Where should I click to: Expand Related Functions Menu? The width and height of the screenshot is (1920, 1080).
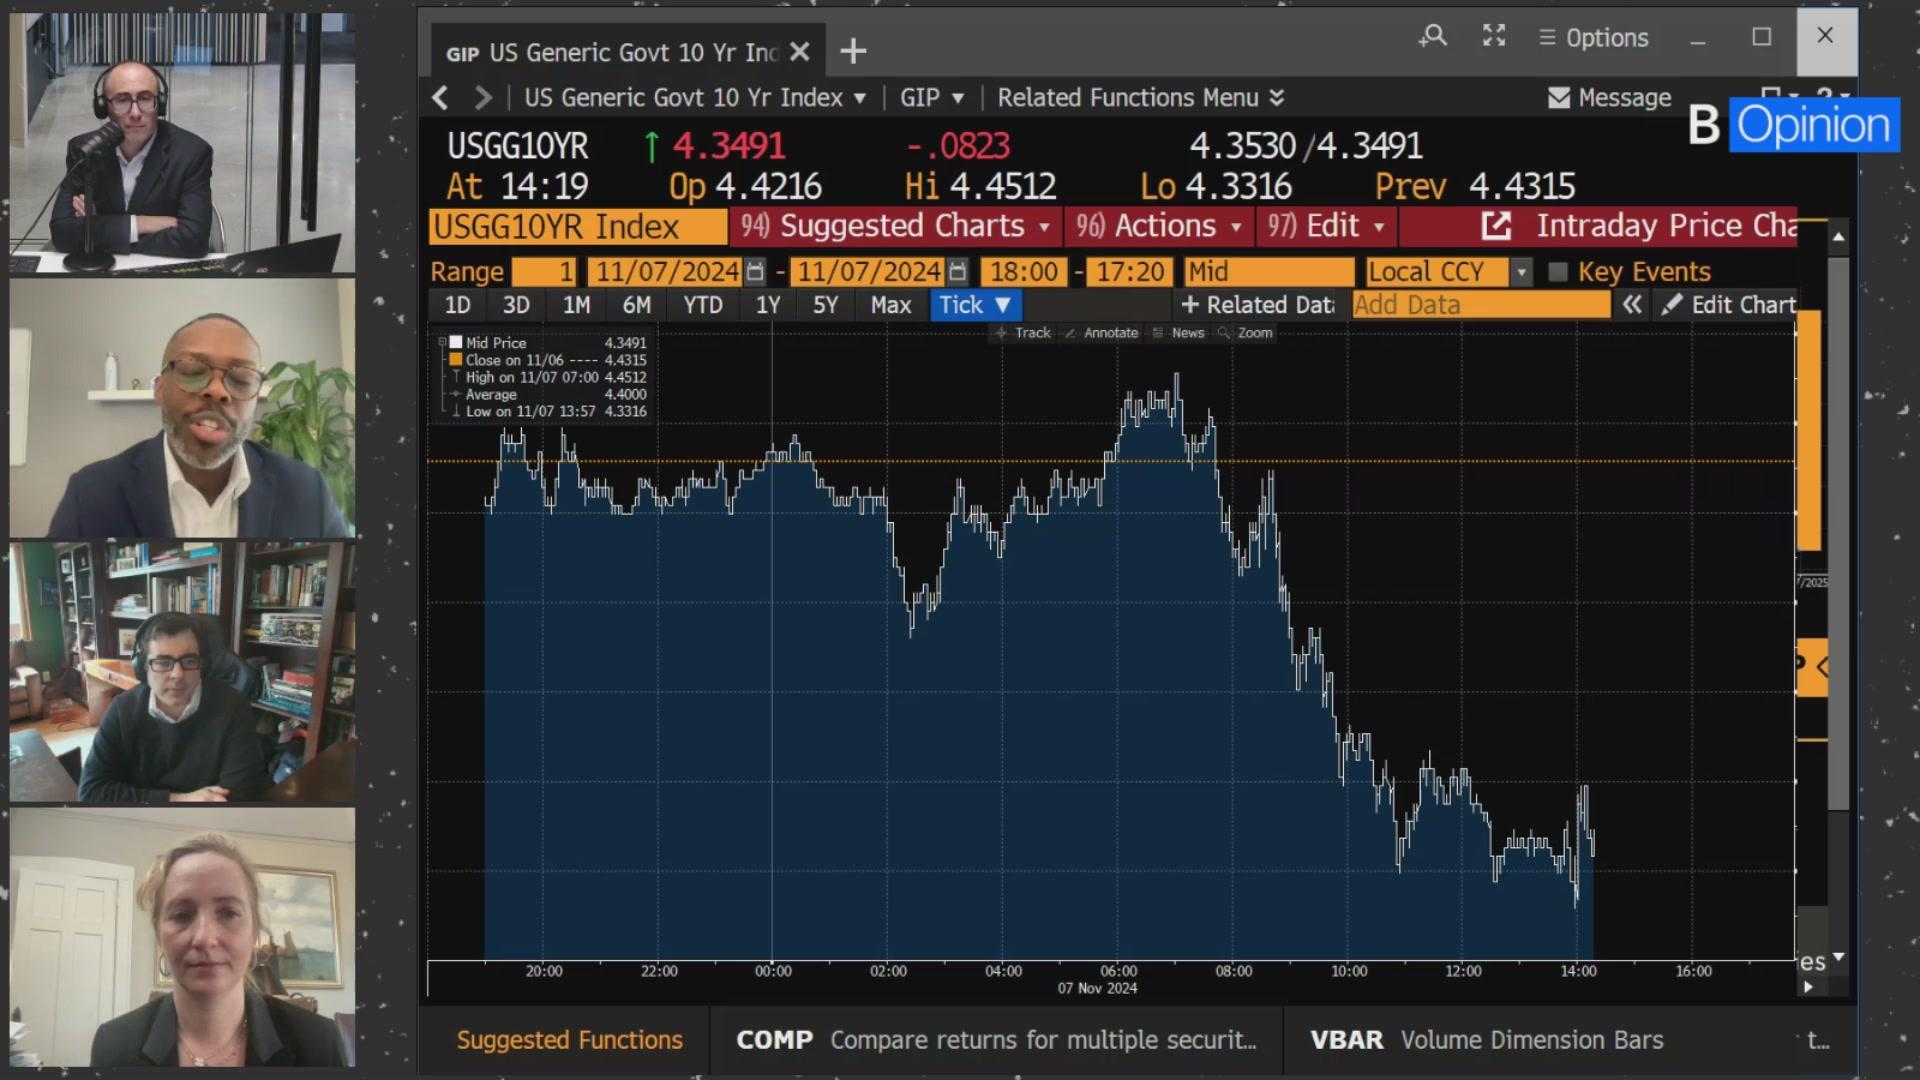(x=1141, y=98)
